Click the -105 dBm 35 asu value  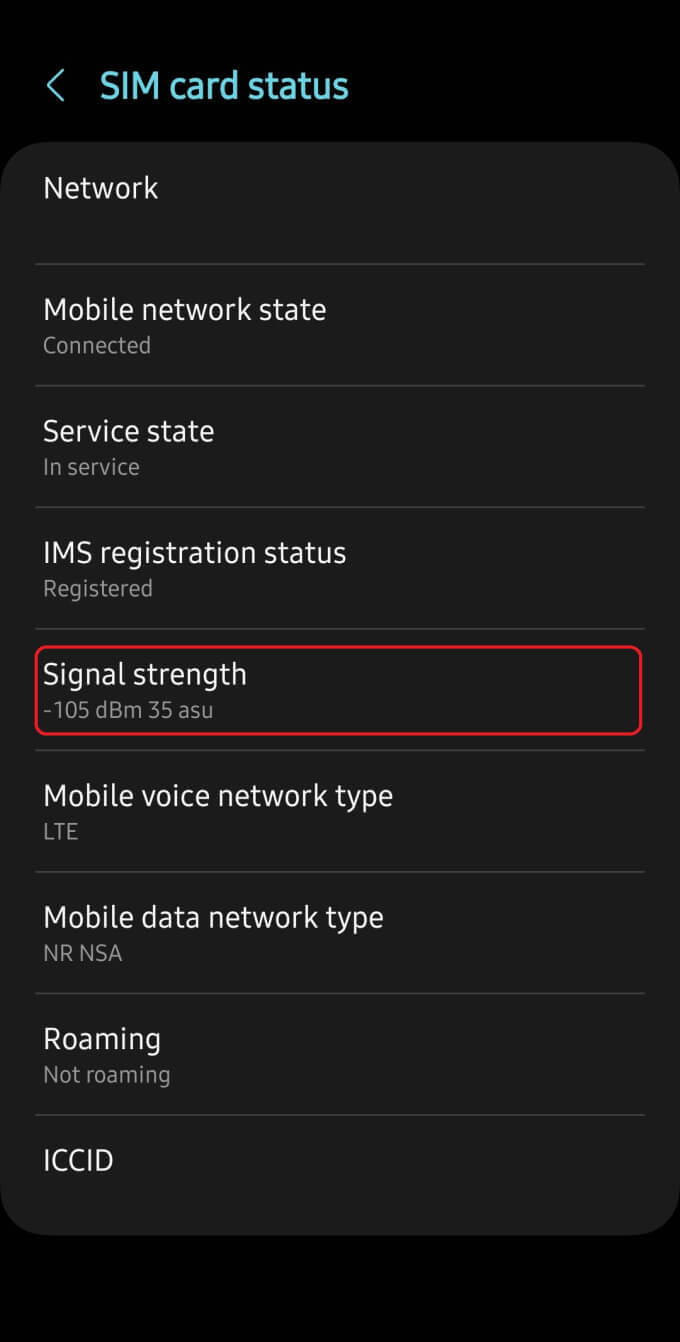[128, 711]
